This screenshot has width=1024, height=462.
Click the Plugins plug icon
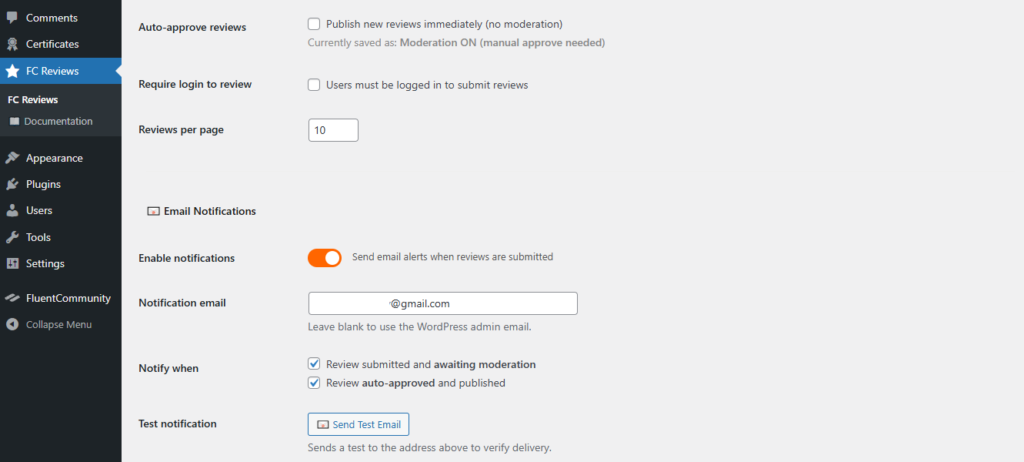12,184
